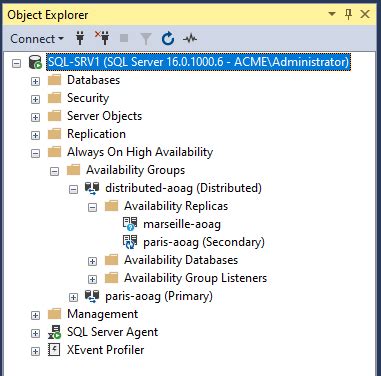Viewport: 381px width, 376px height.
Task: Collapse the Availability Groups folder
Action: (x=54, y=171)
